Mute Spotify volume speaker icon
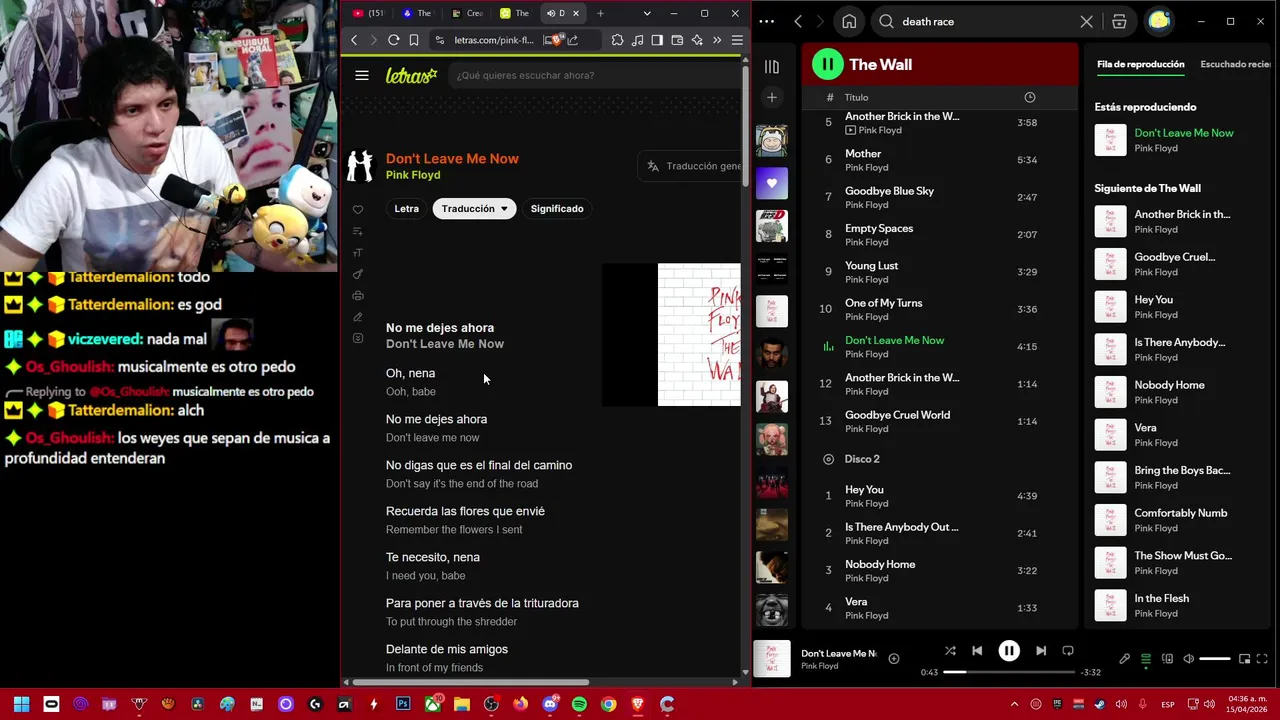The height and width of the screenshot is (720, 1280). tap(1188, 659)
